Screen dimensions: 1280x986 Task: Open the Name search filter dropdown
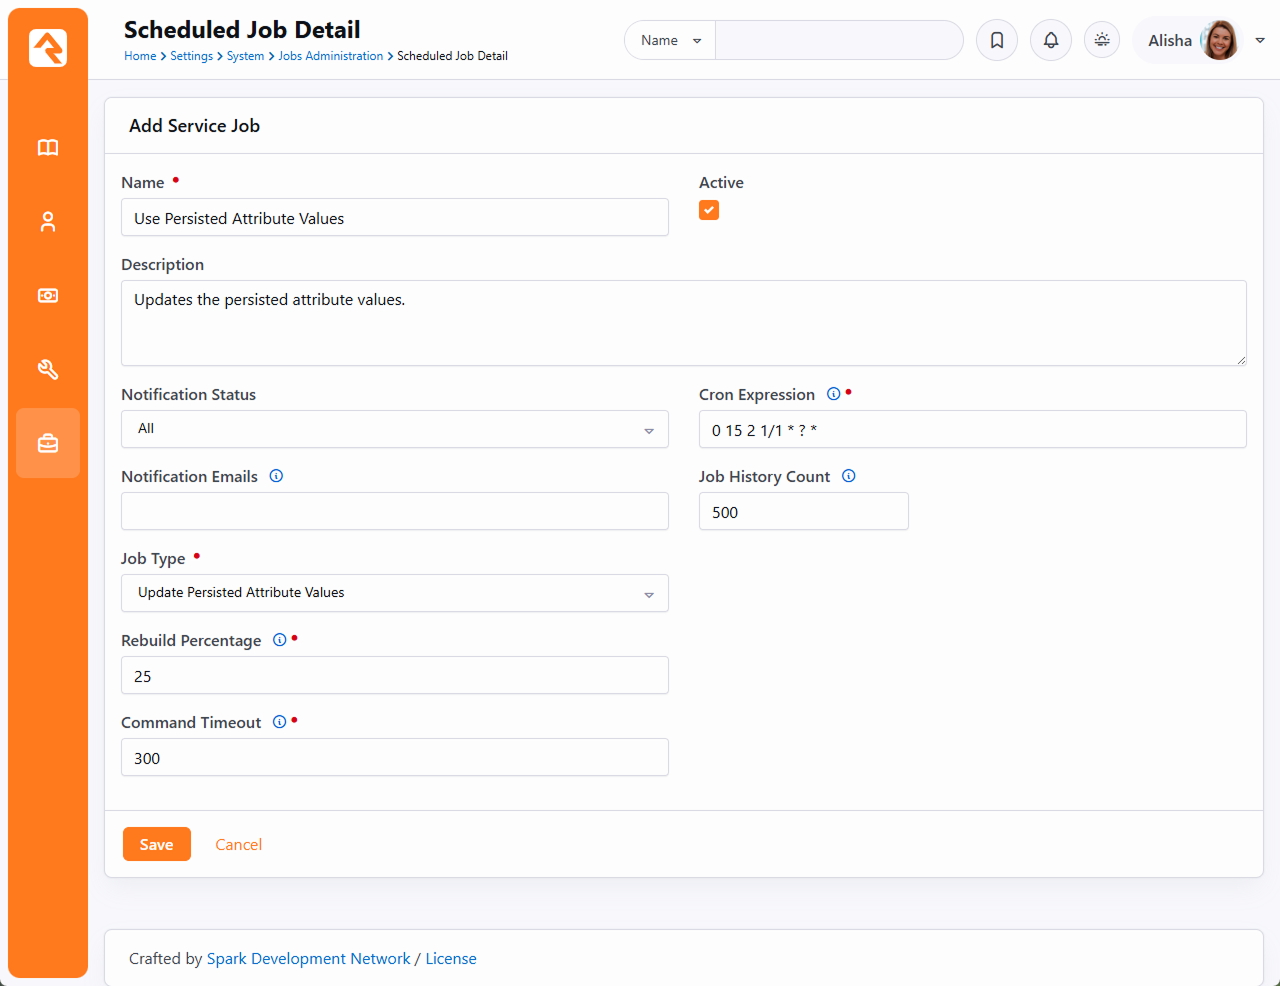coord(670,41)
